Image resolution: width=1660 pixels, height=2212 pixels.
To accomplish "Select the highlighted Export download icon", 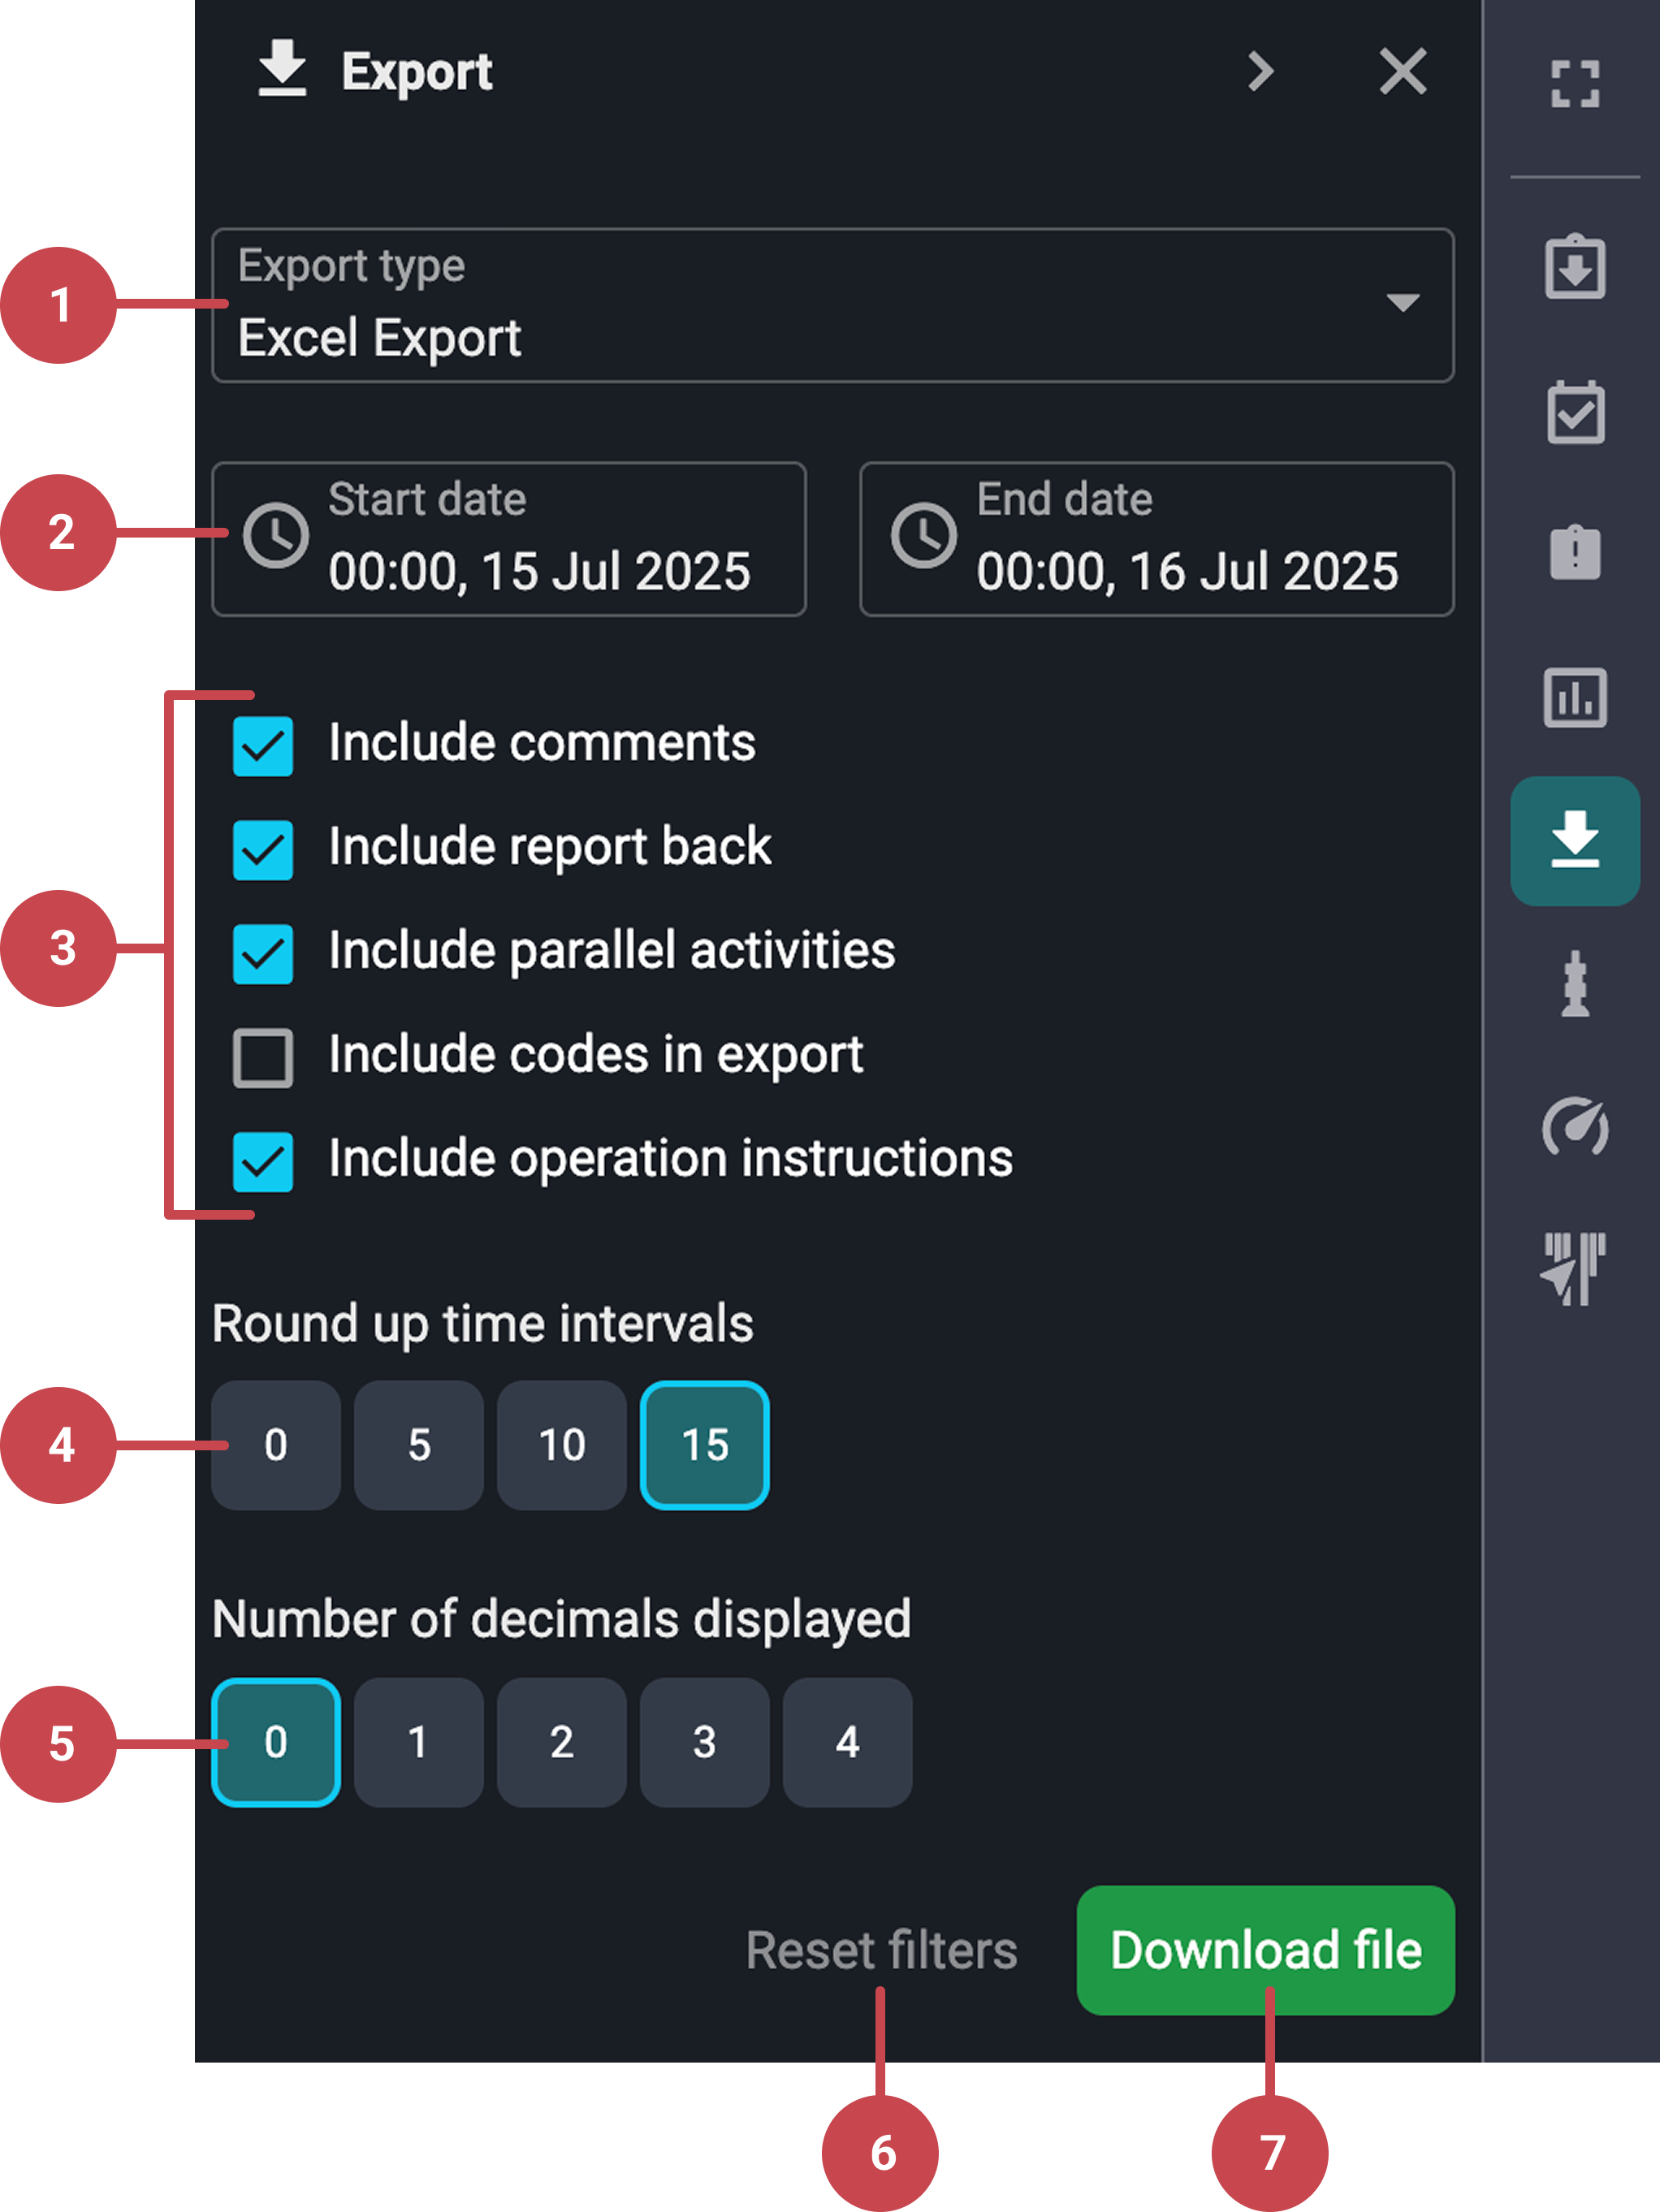I will pos(1575,840).
